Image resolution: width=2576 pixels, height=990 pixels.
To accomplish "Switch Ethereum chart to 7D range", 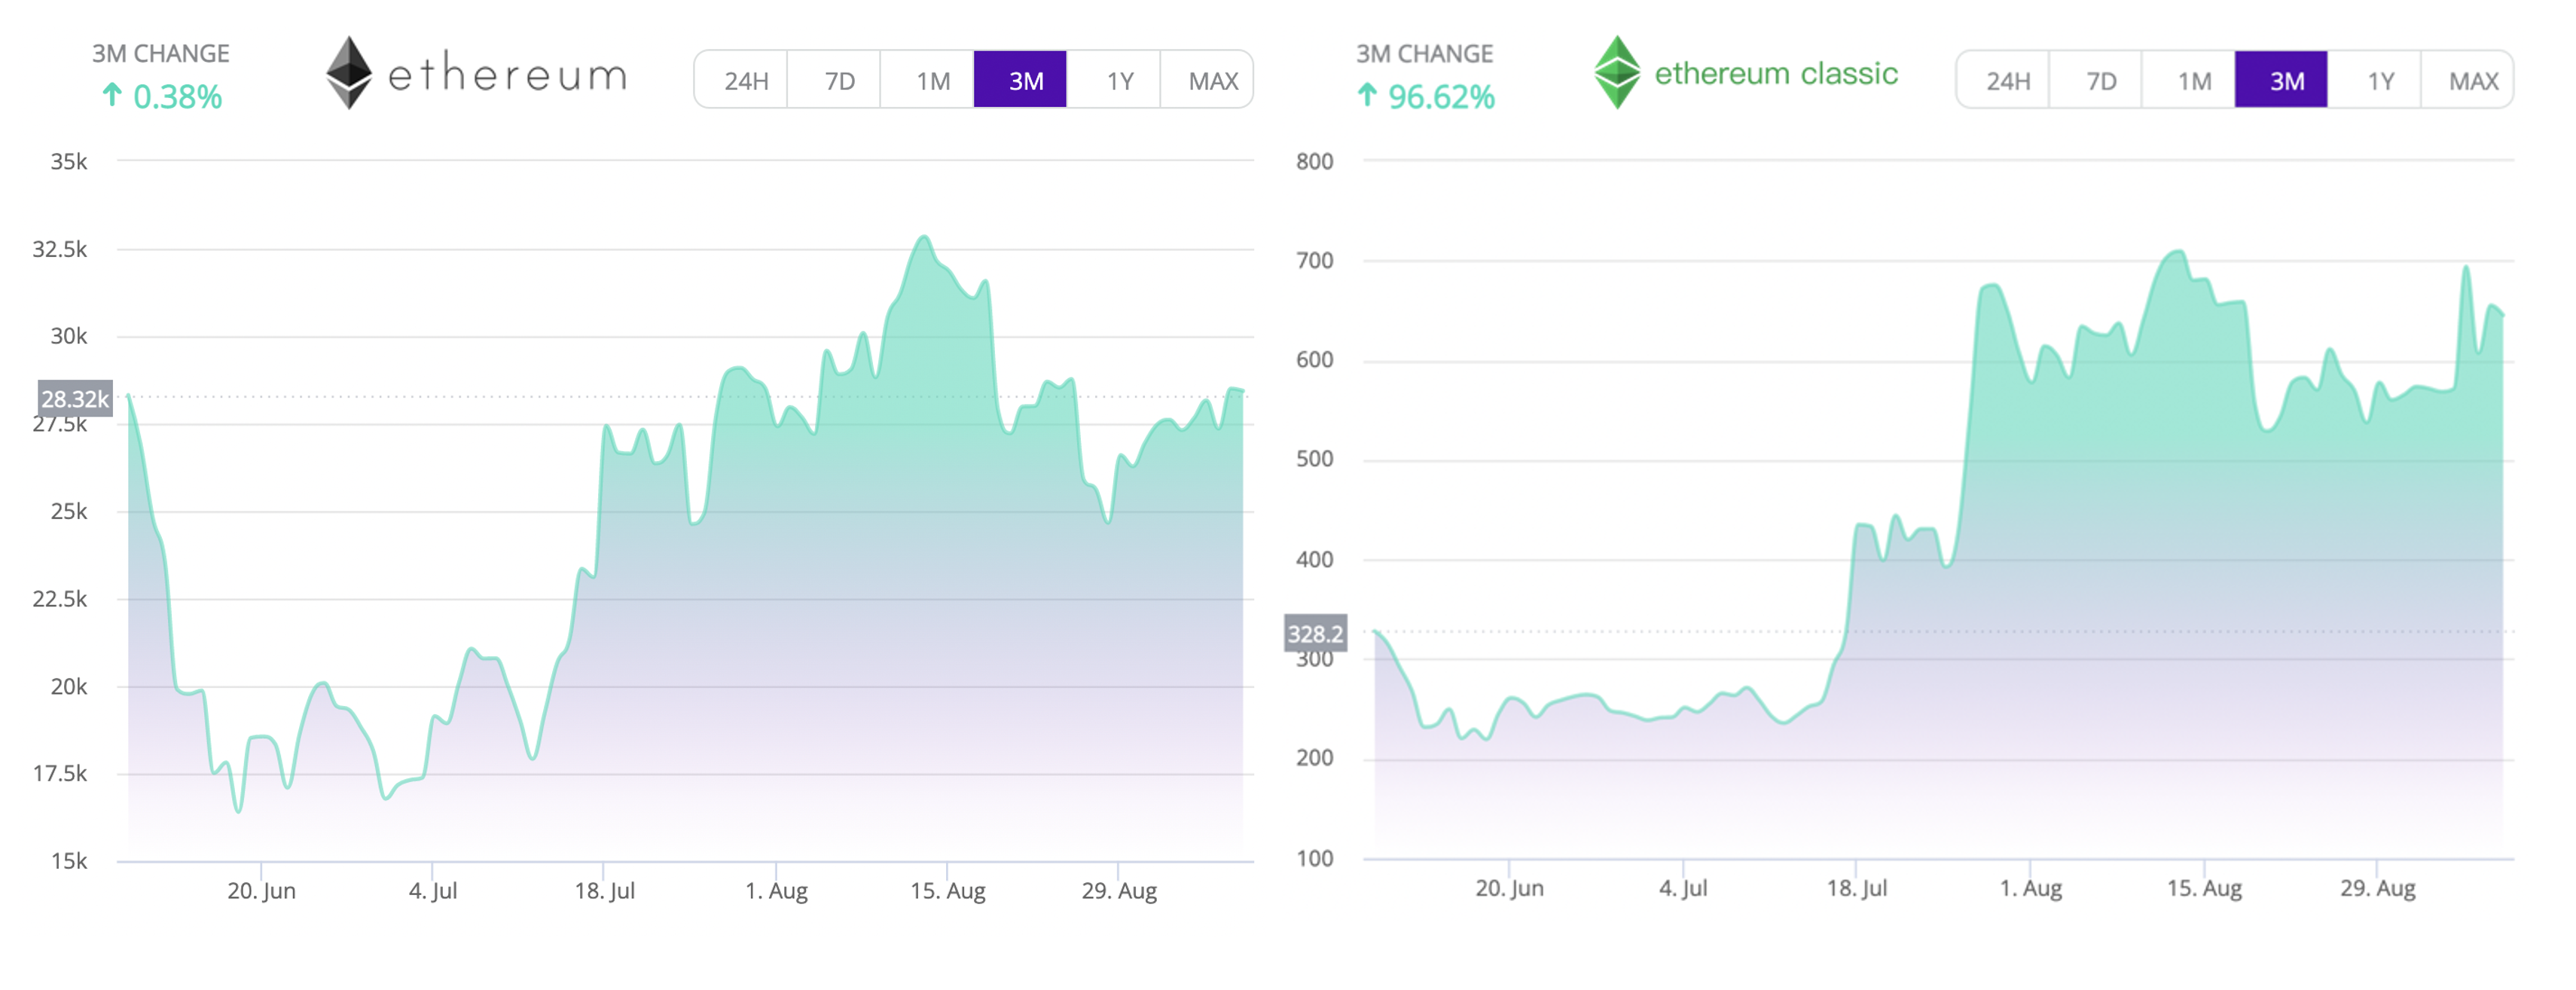I will coord(838,80).
